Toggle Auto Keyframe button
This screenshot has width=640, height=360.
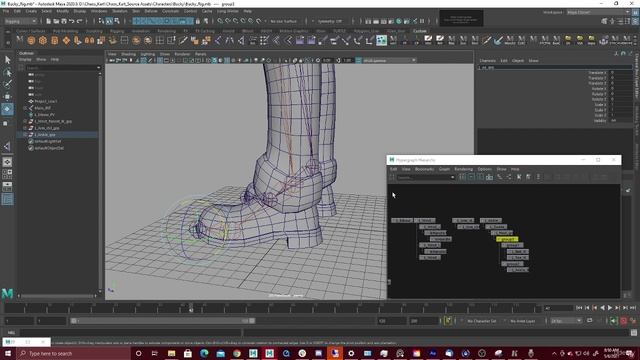[623, 321]
